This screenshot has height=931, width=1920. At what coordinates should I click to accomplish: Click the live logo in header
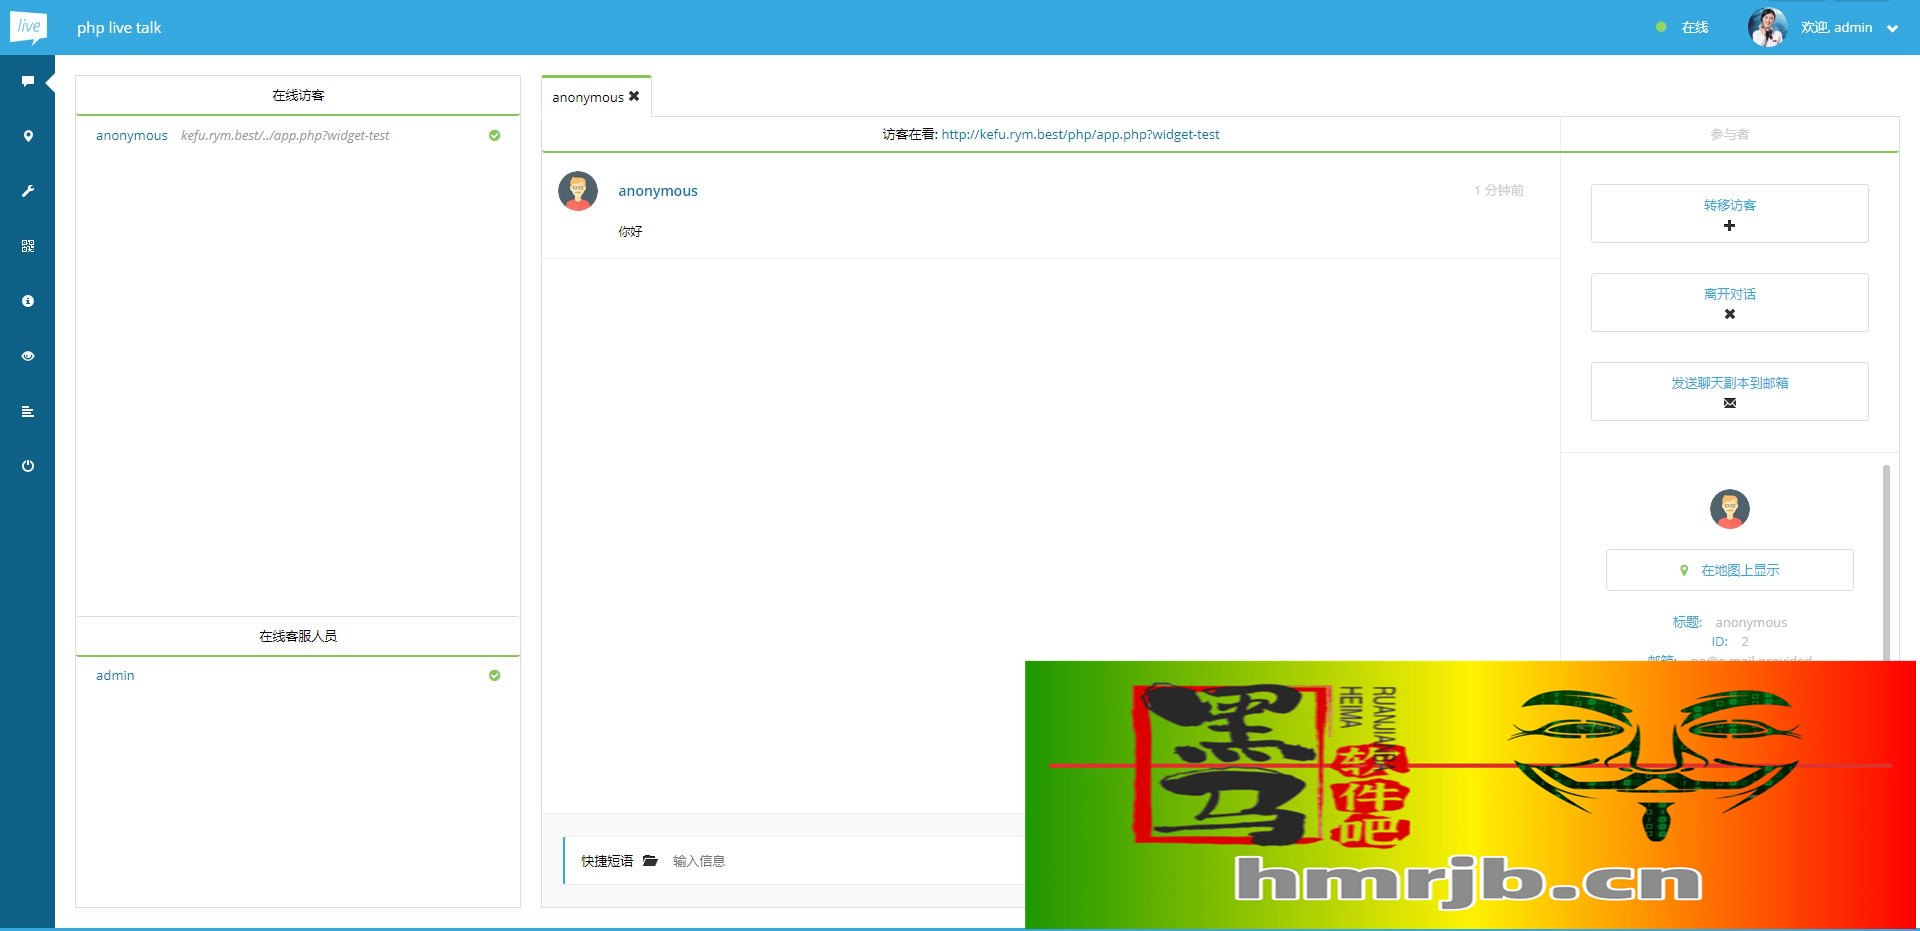[x=28, y=27]
